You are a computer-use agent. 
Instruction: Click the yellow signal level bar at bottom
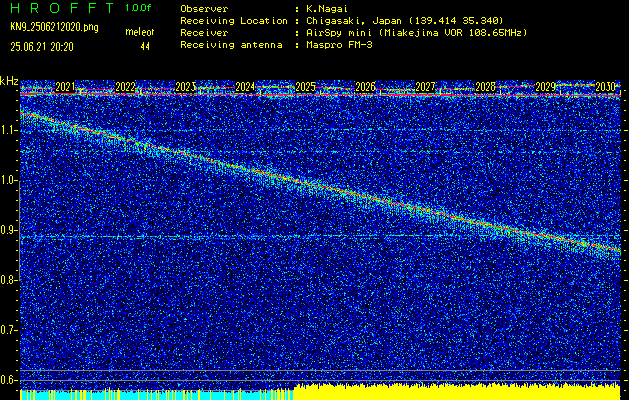[457, 392]
